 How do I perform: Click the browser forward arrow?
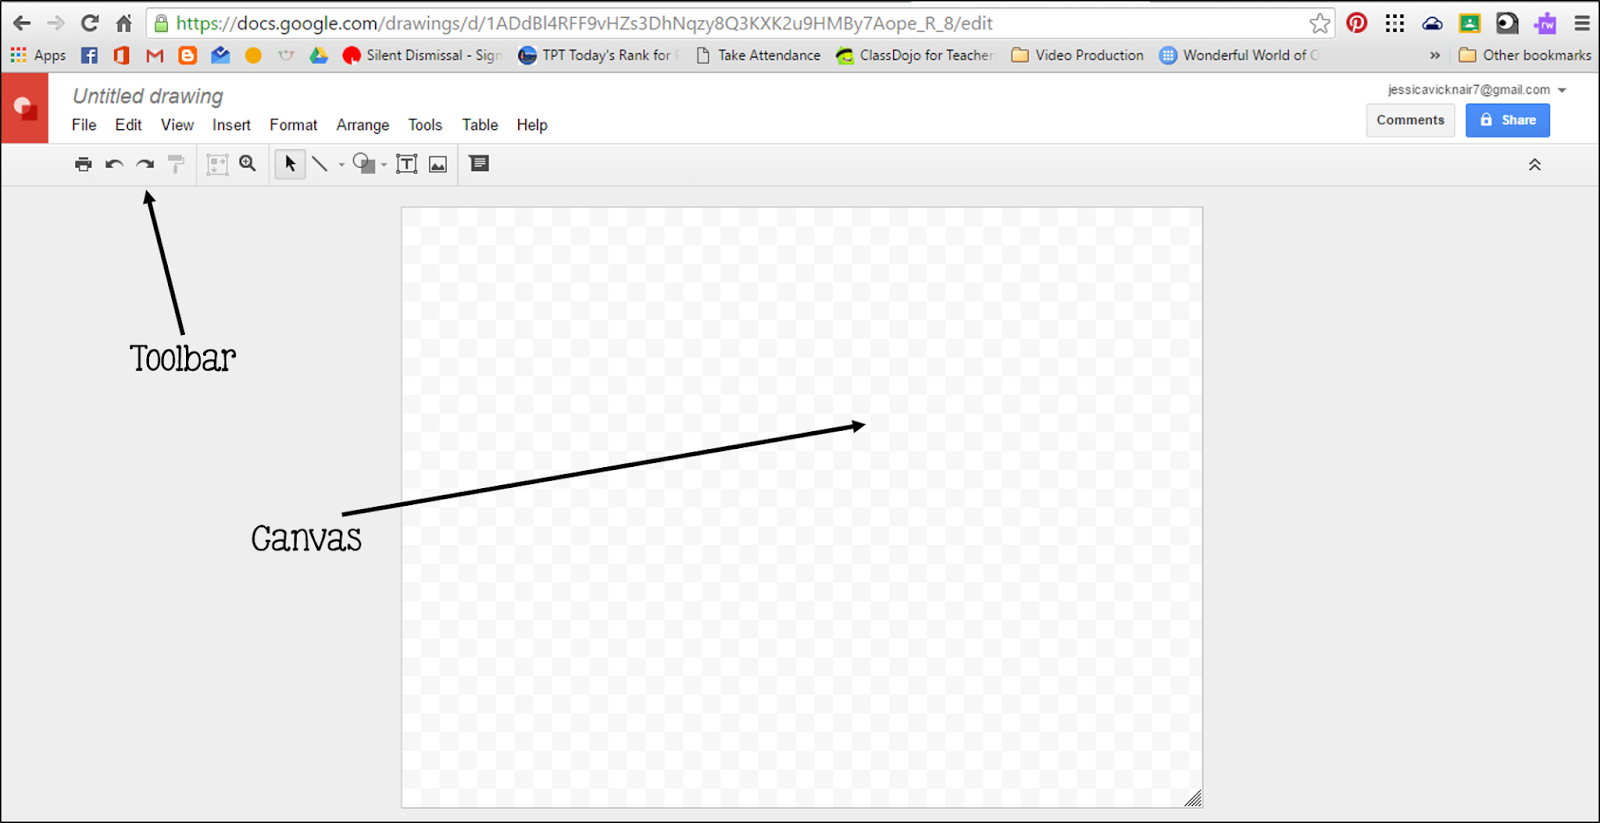[x=56, y=23]
